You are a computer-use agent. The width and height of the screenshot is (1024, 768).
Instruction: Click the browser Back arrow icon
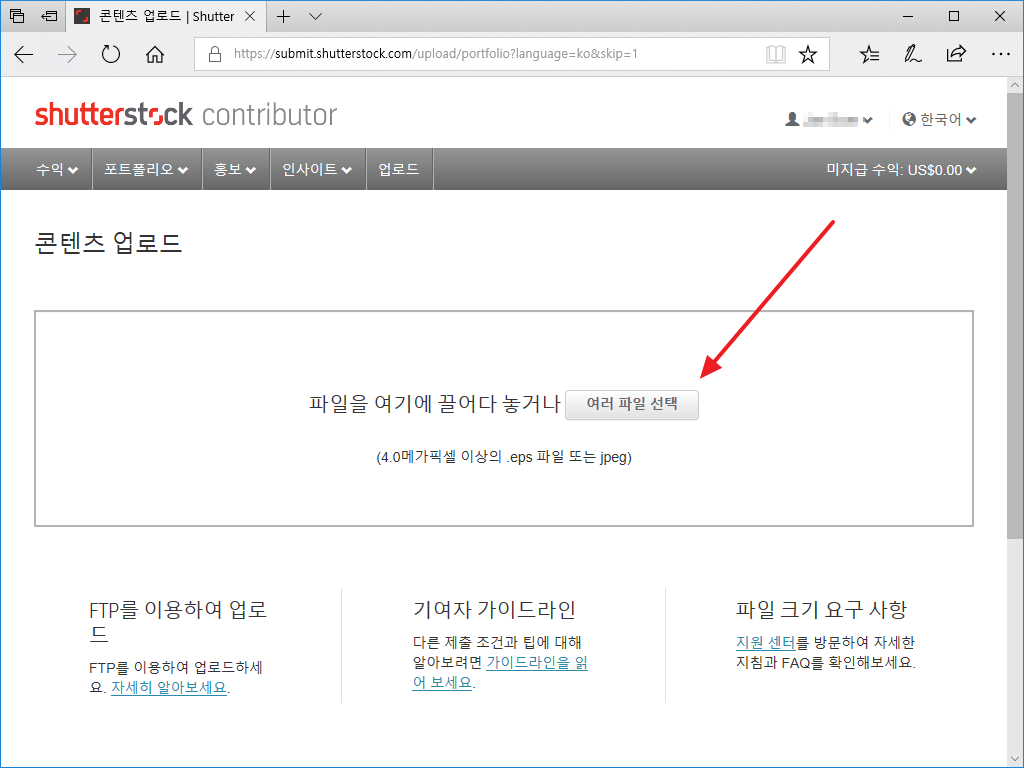[24, 54]
